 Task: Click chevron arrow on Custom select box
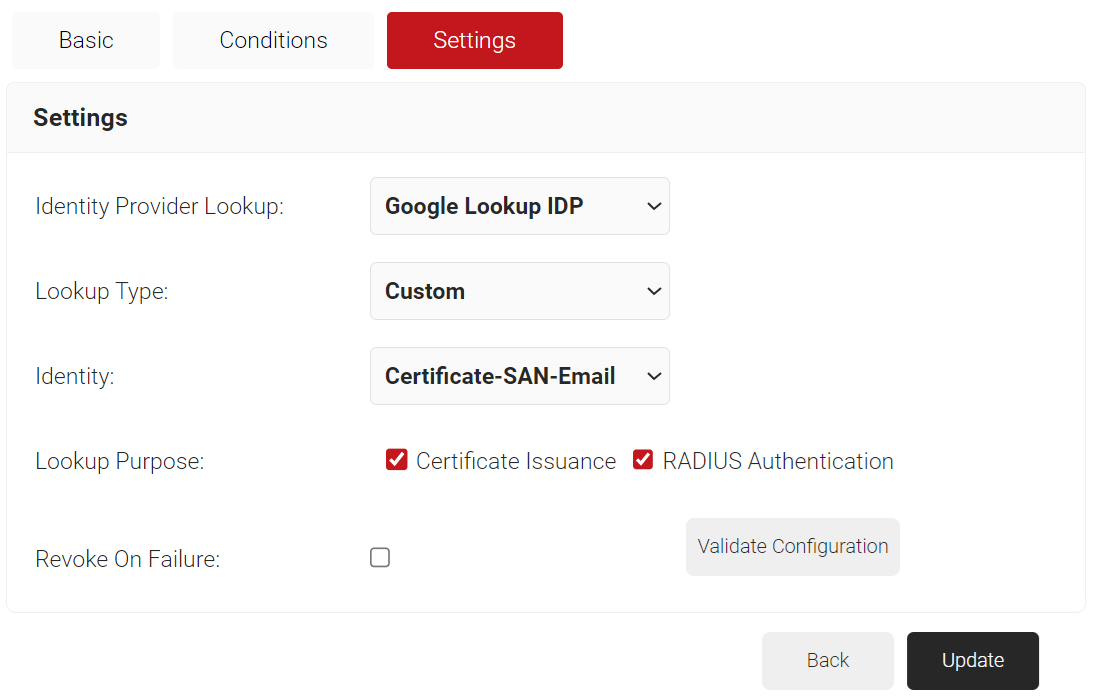pyautogui.click(x=654, y=291)
